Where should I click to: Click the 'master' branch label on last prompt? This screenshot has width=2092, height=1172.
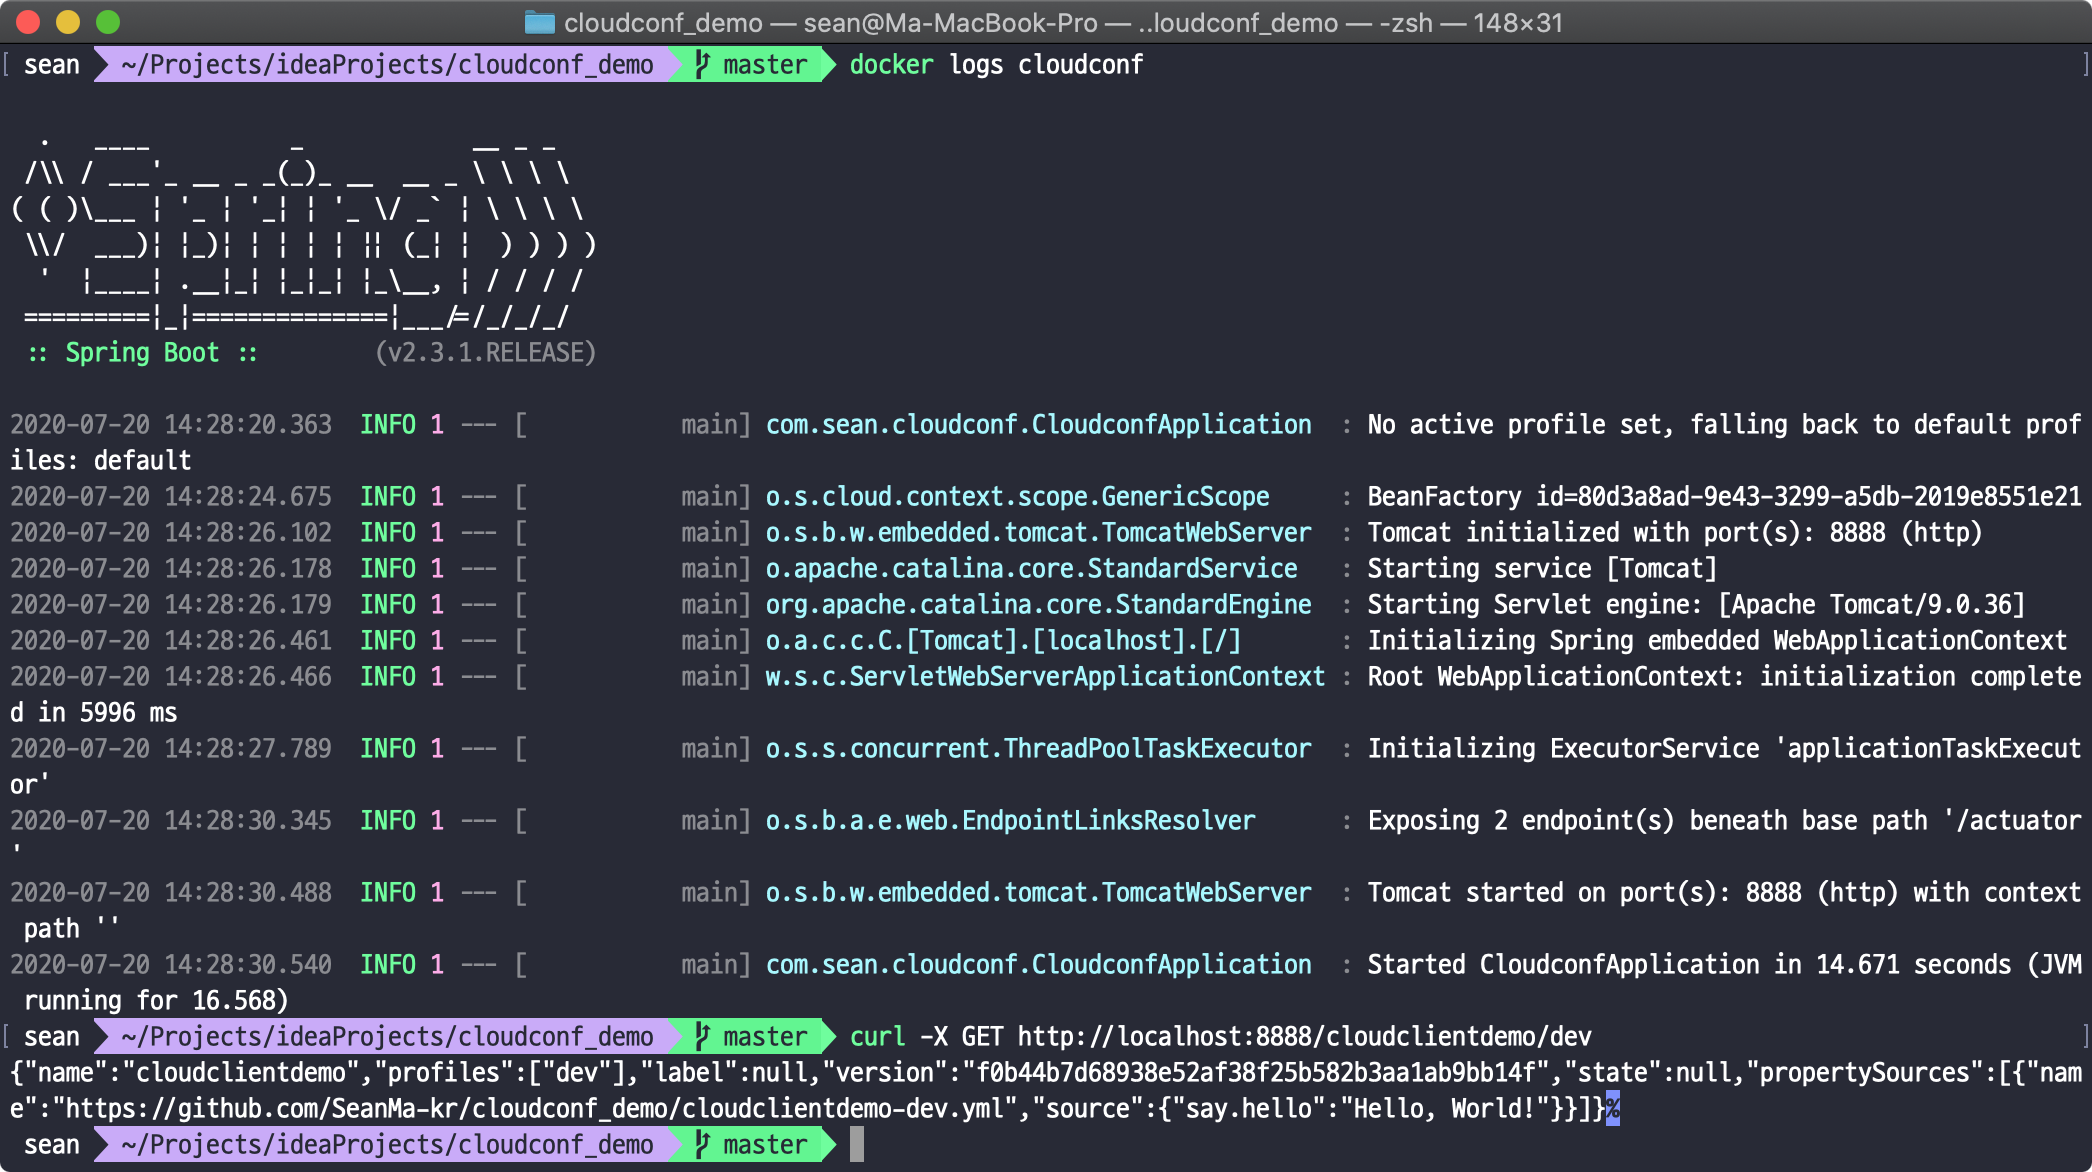click(765, 1144)
